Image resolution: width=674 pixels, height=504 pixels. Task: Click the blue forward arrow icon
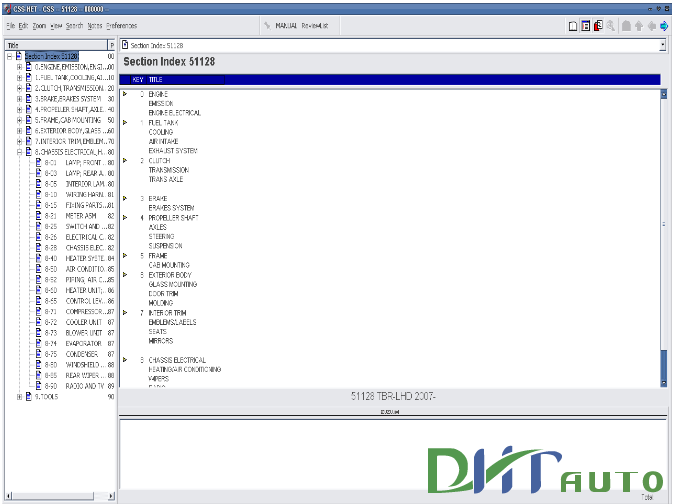tap(664, 26)
